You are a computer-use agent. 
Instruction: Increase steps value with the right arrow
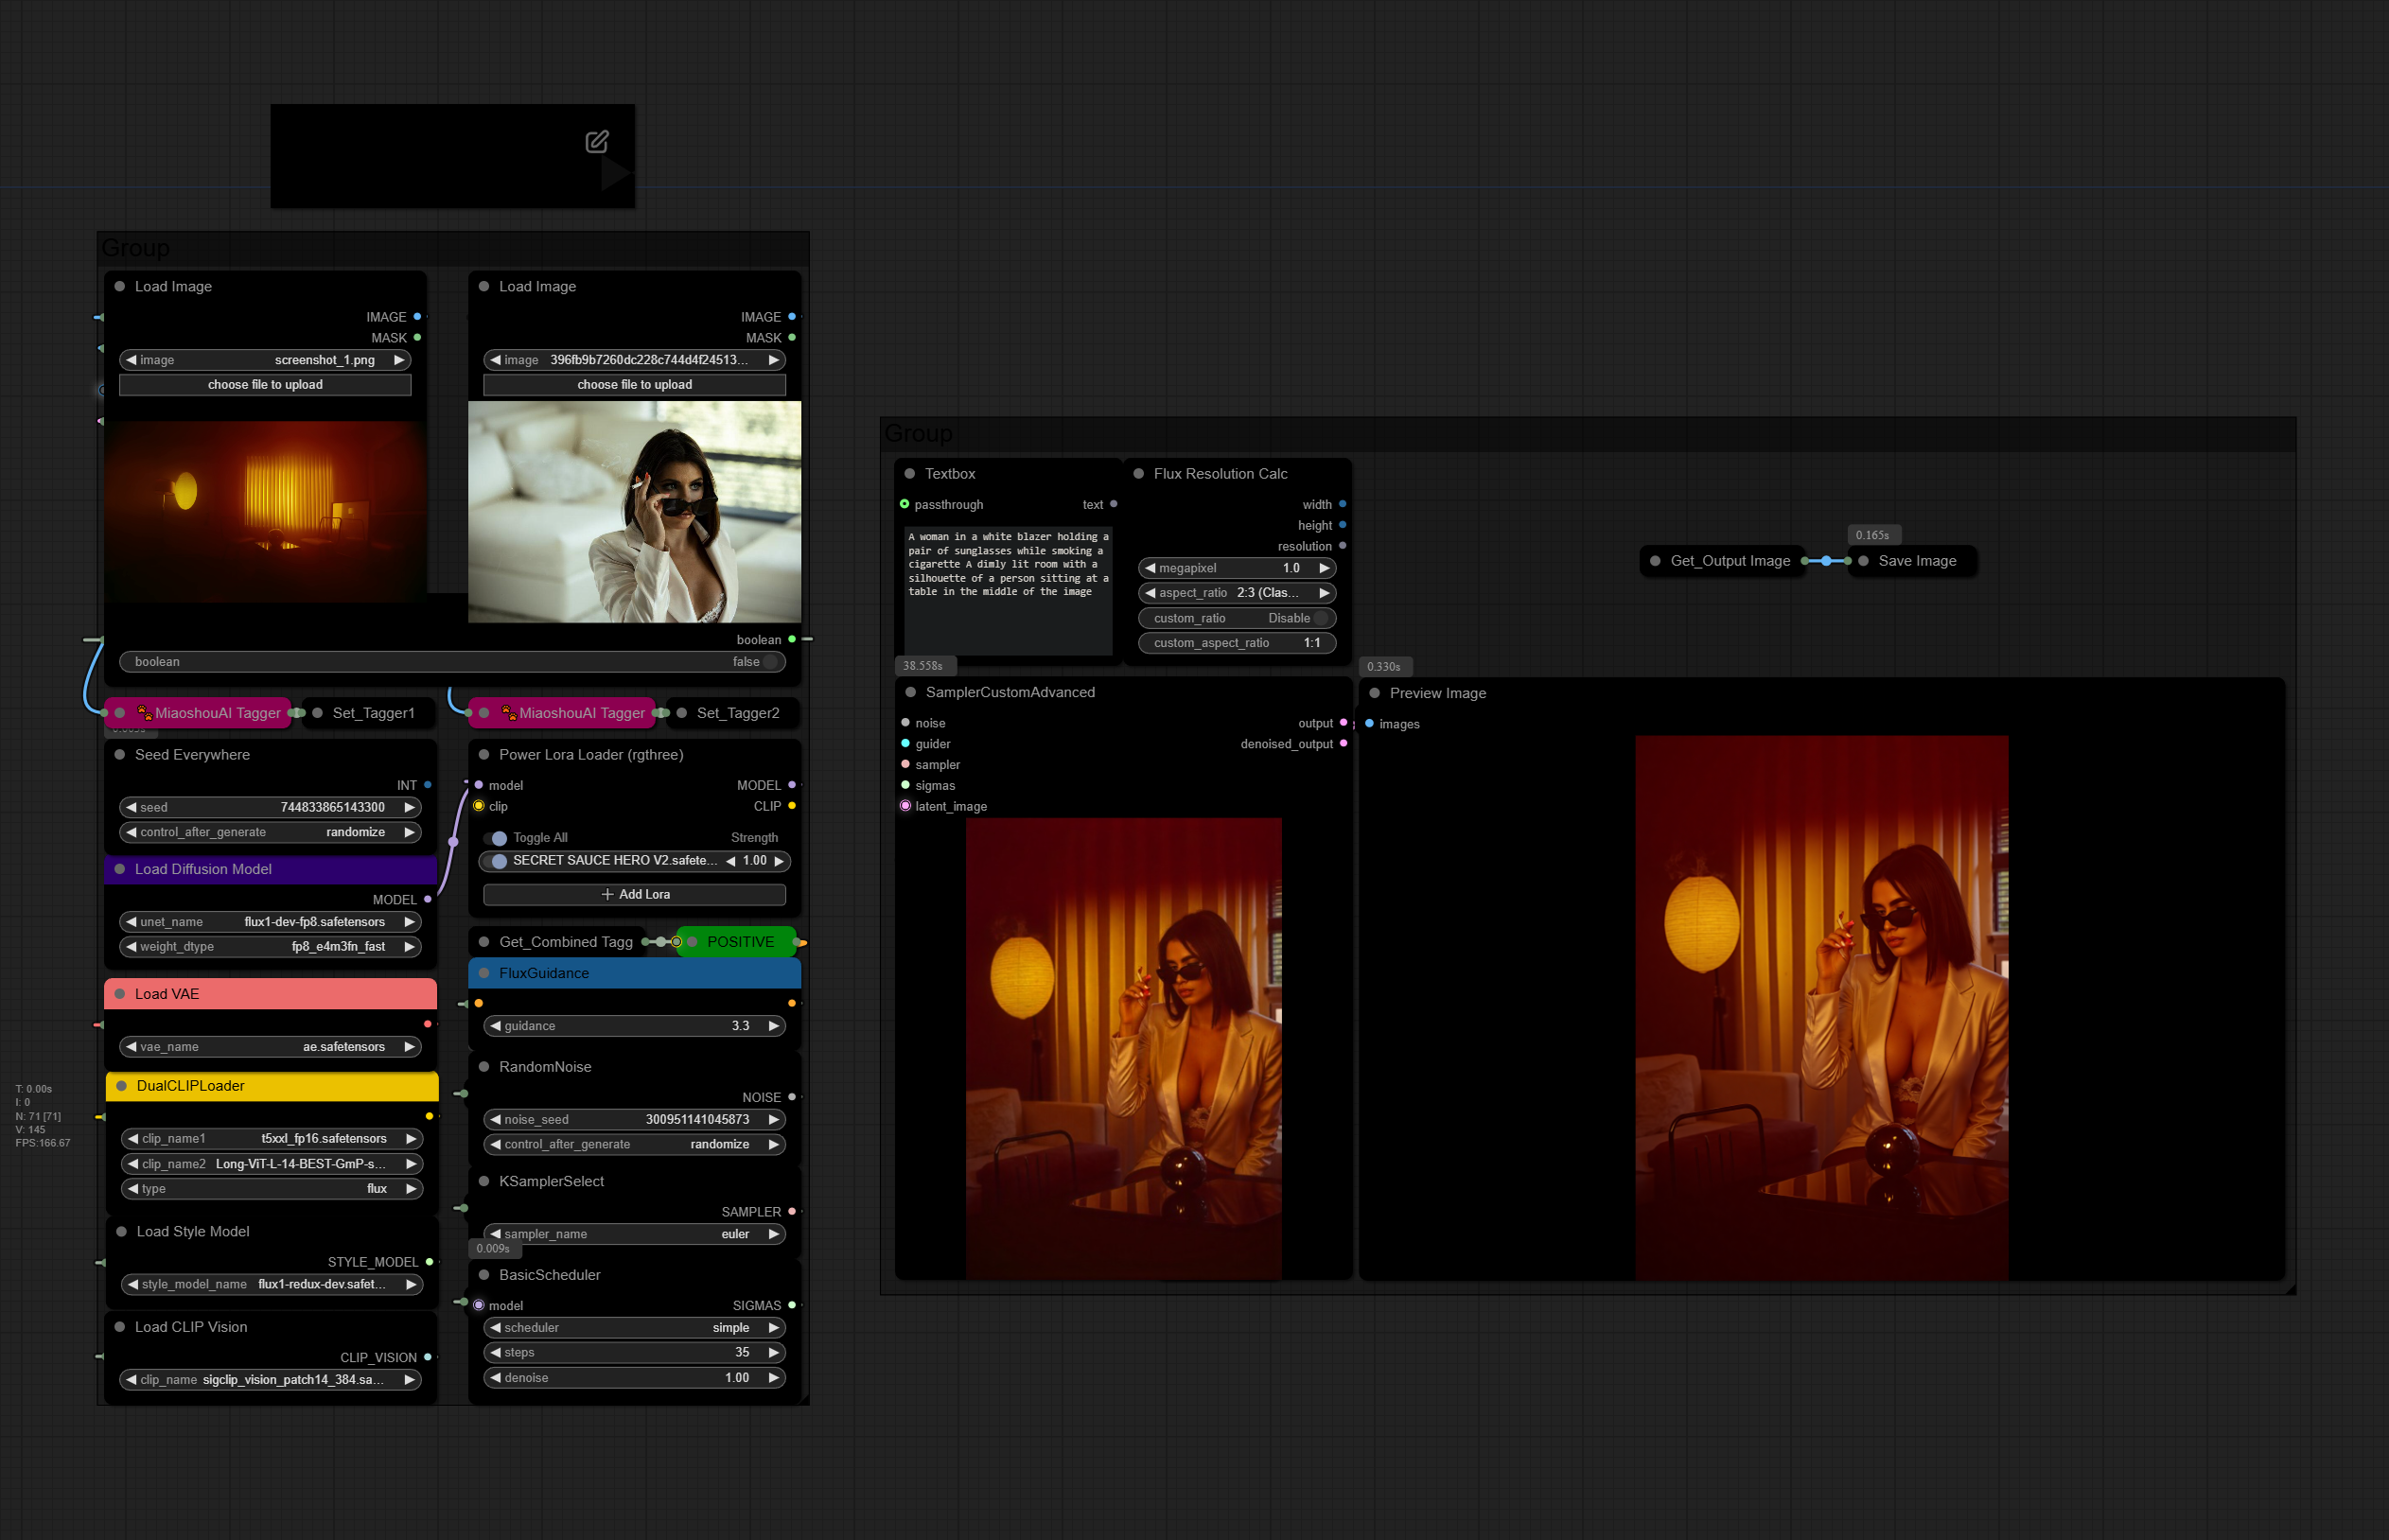click(x=773, y=1353)
